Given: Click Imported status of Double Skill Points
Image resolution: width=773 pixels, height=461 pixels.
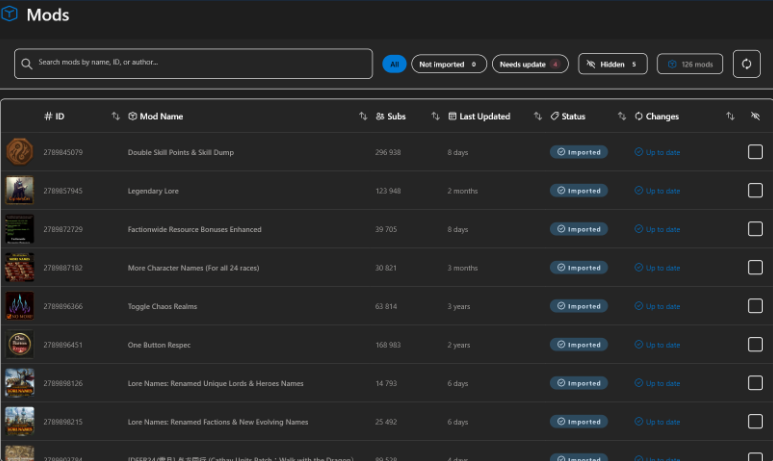Looking at the screenshot, I should [579, 152].
